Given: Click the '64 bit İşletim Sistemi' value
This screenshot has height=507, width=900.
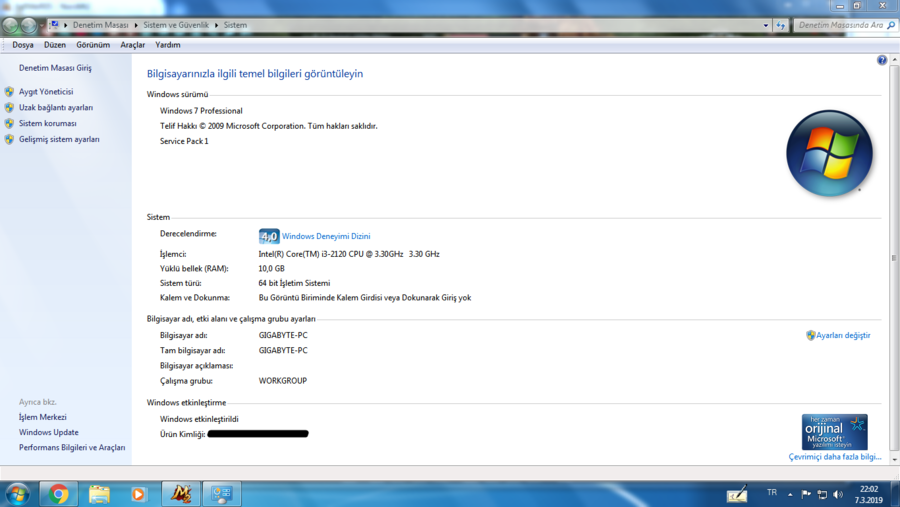Looking at the screenshot, I should pyautogui.click(x=294, y=283).
